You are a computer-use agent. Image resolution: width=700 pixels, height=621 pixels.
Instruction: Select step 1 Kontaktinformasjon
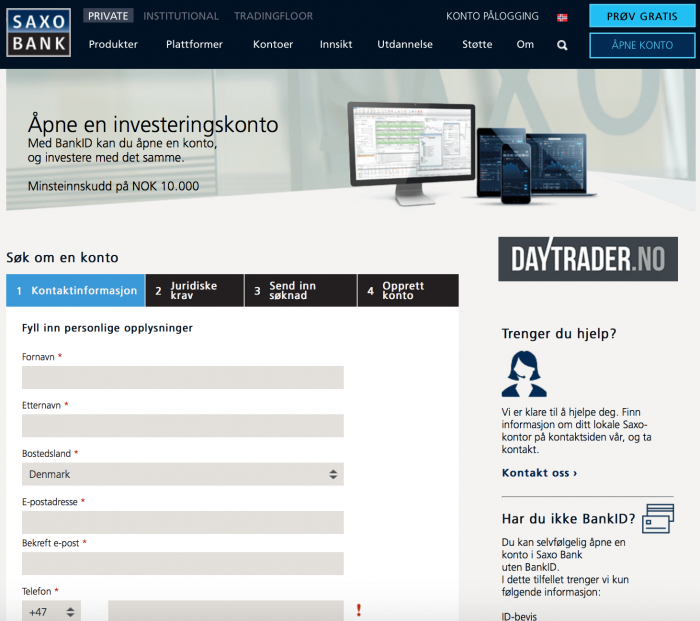(x=75, y=290)
